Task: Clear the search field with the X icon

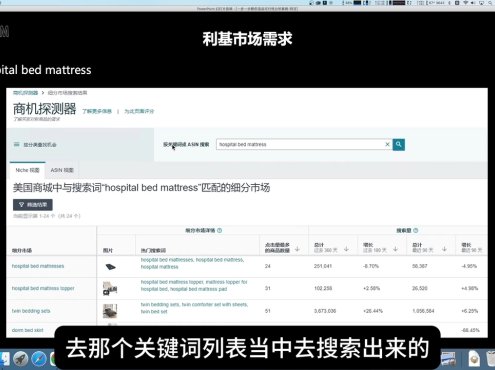Action: 387,144
